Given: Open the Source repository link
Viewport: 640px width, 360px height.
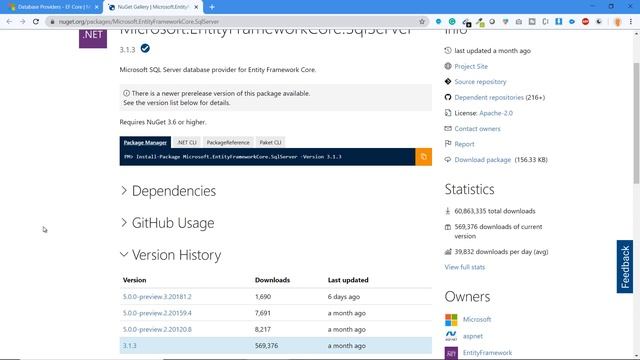Looking at the screenshot, I should tap(480, 82).
